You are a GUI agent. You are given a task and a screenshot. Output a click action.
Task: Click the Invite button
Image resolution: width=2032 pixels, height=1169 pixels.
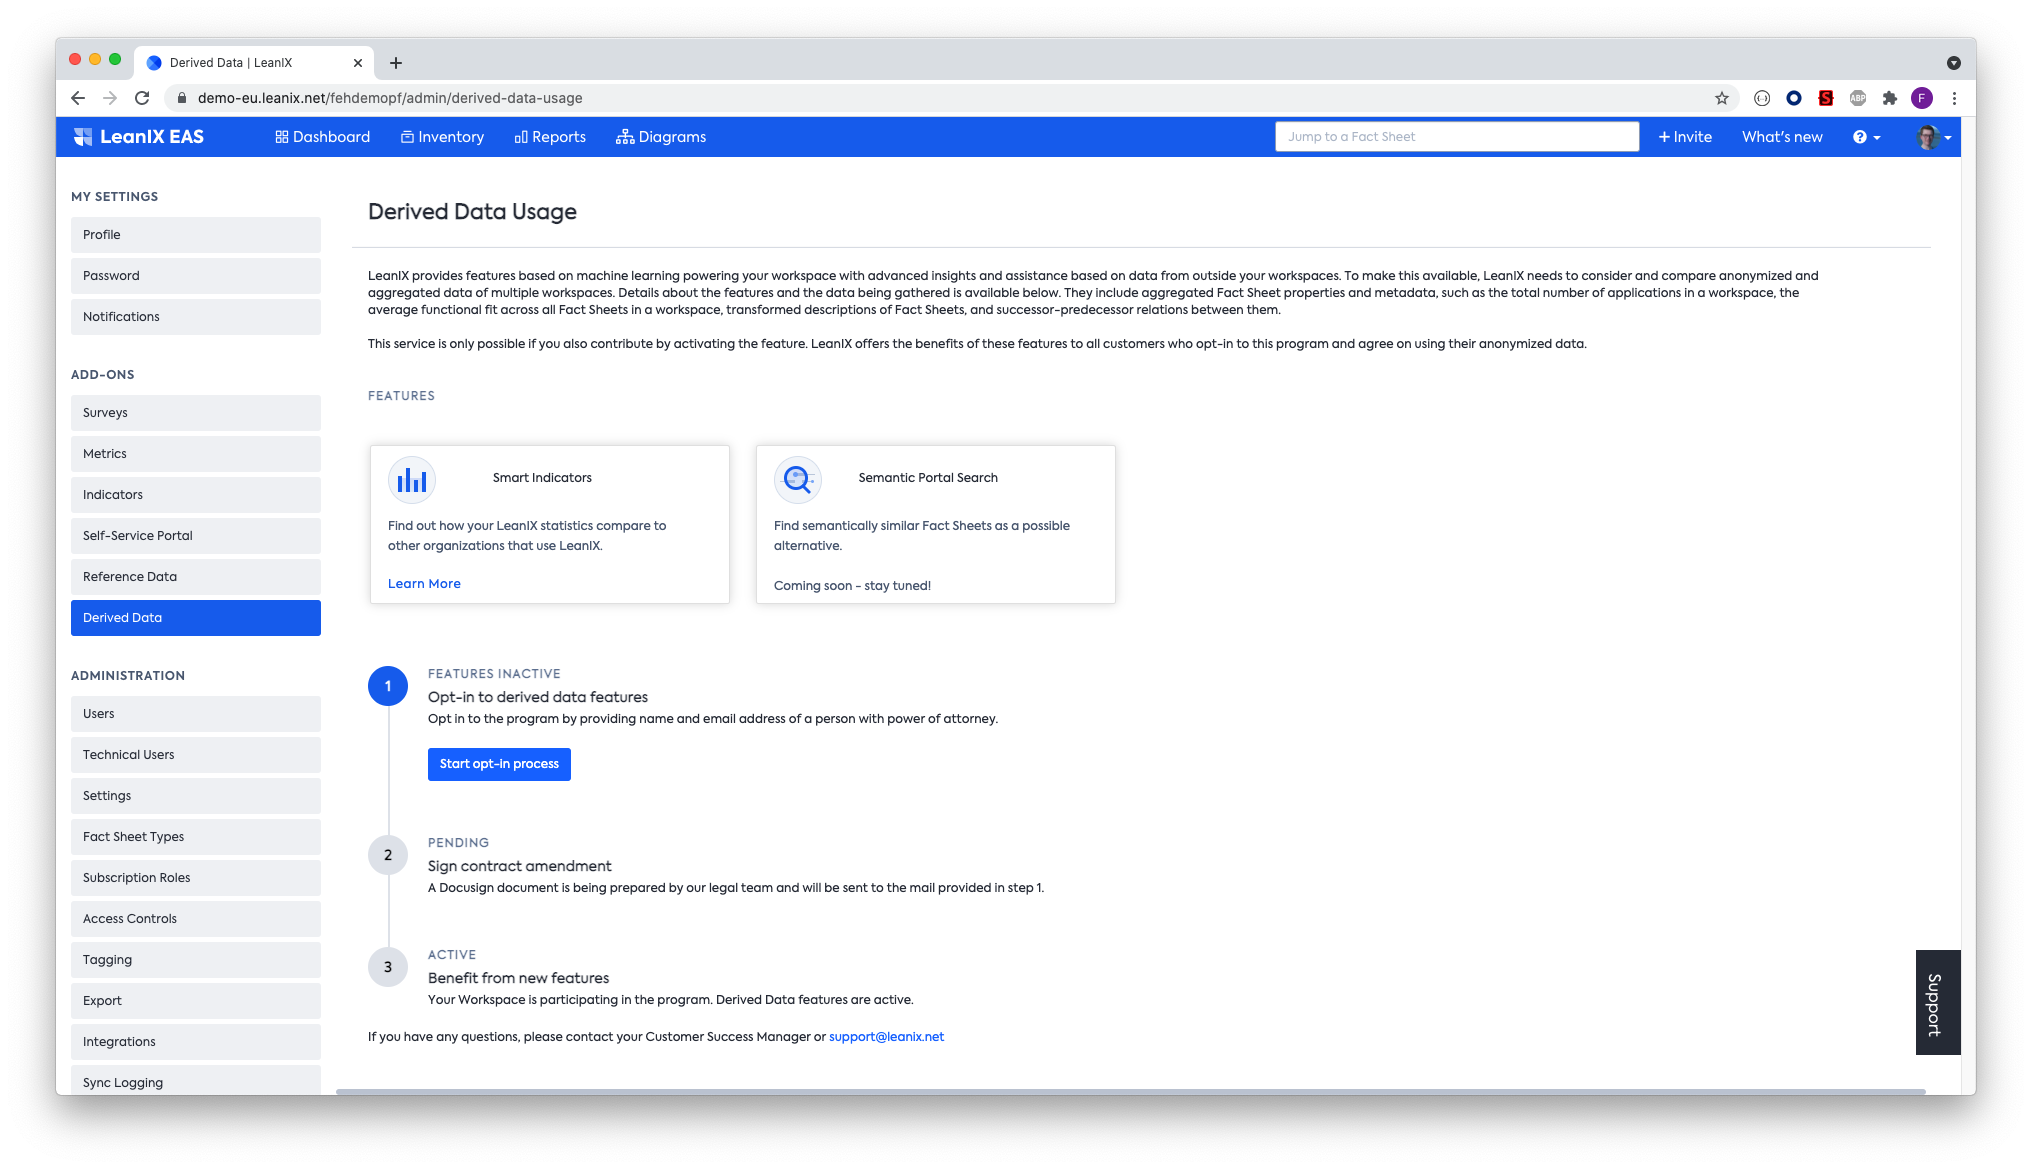pos(1685,137)
